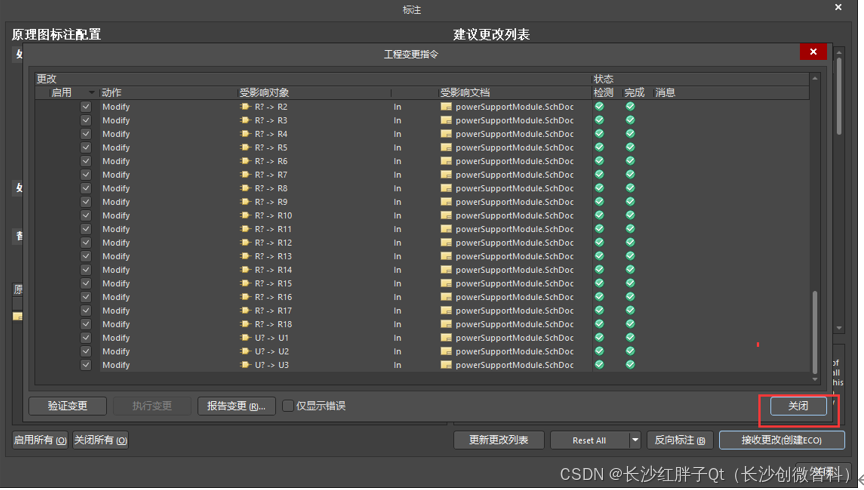Click the green check status icon for U3

(x=600, y=364)
